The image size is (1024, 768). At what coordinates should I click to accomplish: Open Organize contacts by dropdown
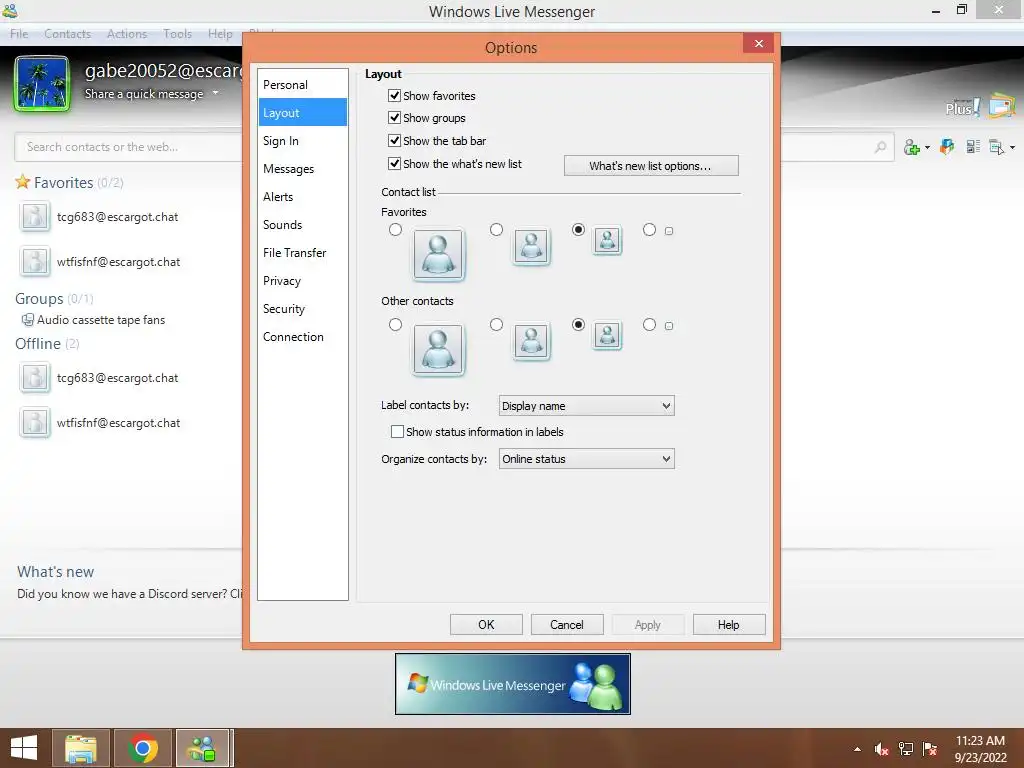[x=586, y=459]
